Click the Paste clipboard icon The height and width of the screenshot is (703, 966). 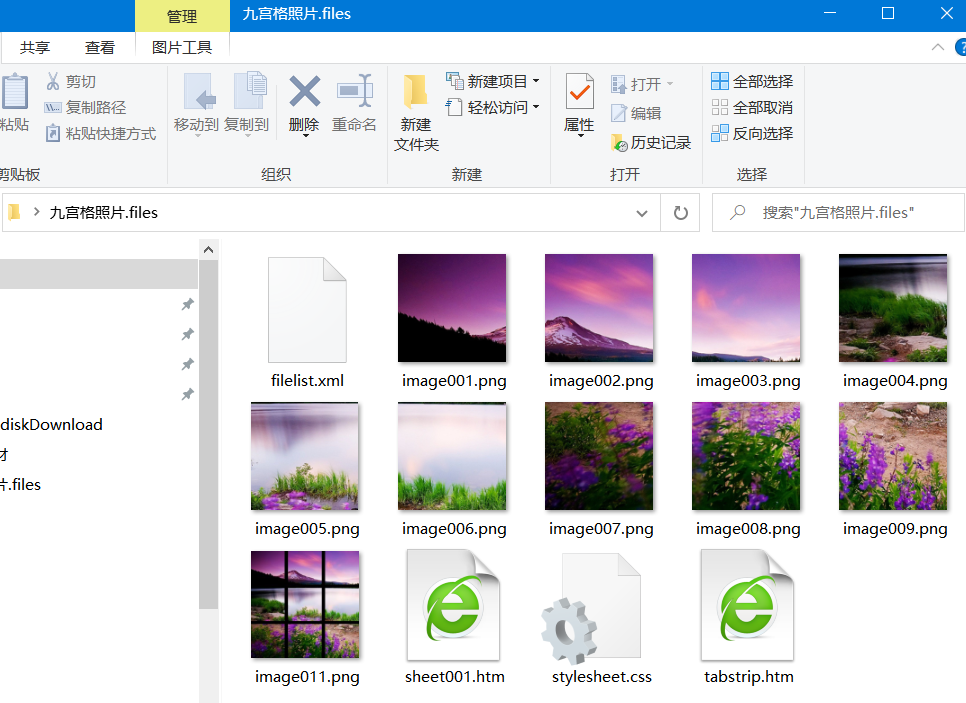(x=14, y=92)
